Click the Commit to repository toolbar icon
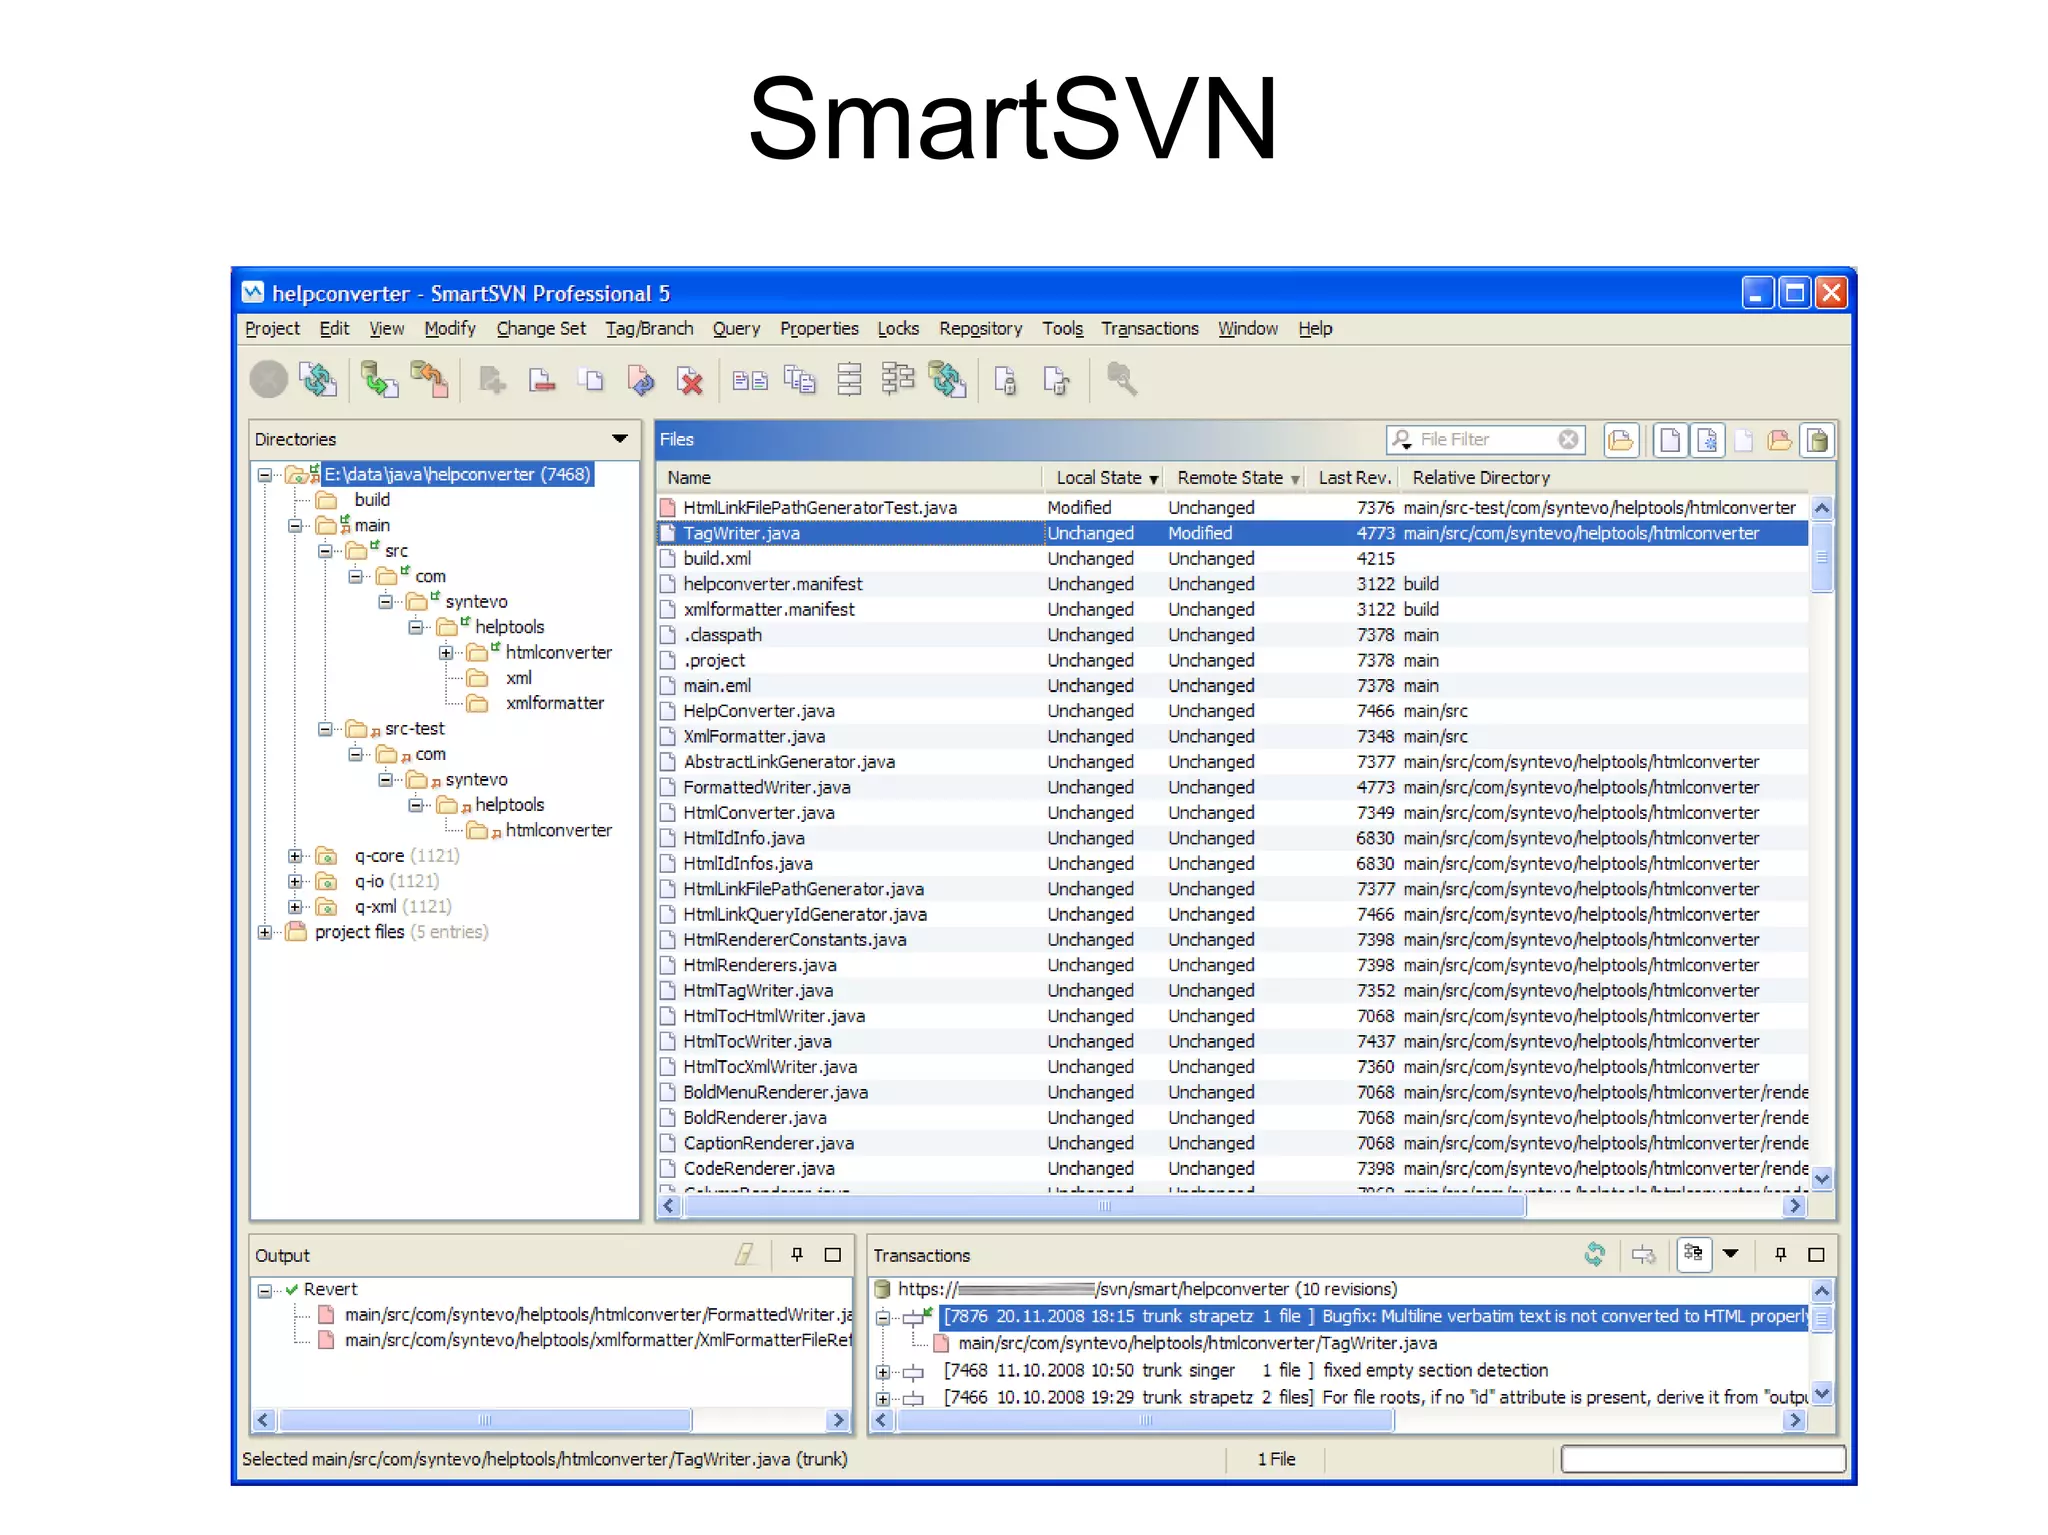2048x1535 pixels. [430, 380]
